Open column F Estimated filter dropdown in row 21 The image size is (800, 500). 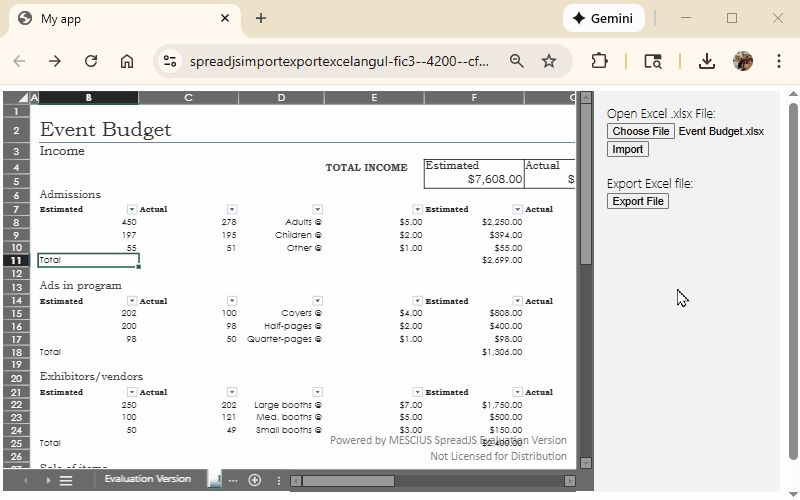pos(517,392)
